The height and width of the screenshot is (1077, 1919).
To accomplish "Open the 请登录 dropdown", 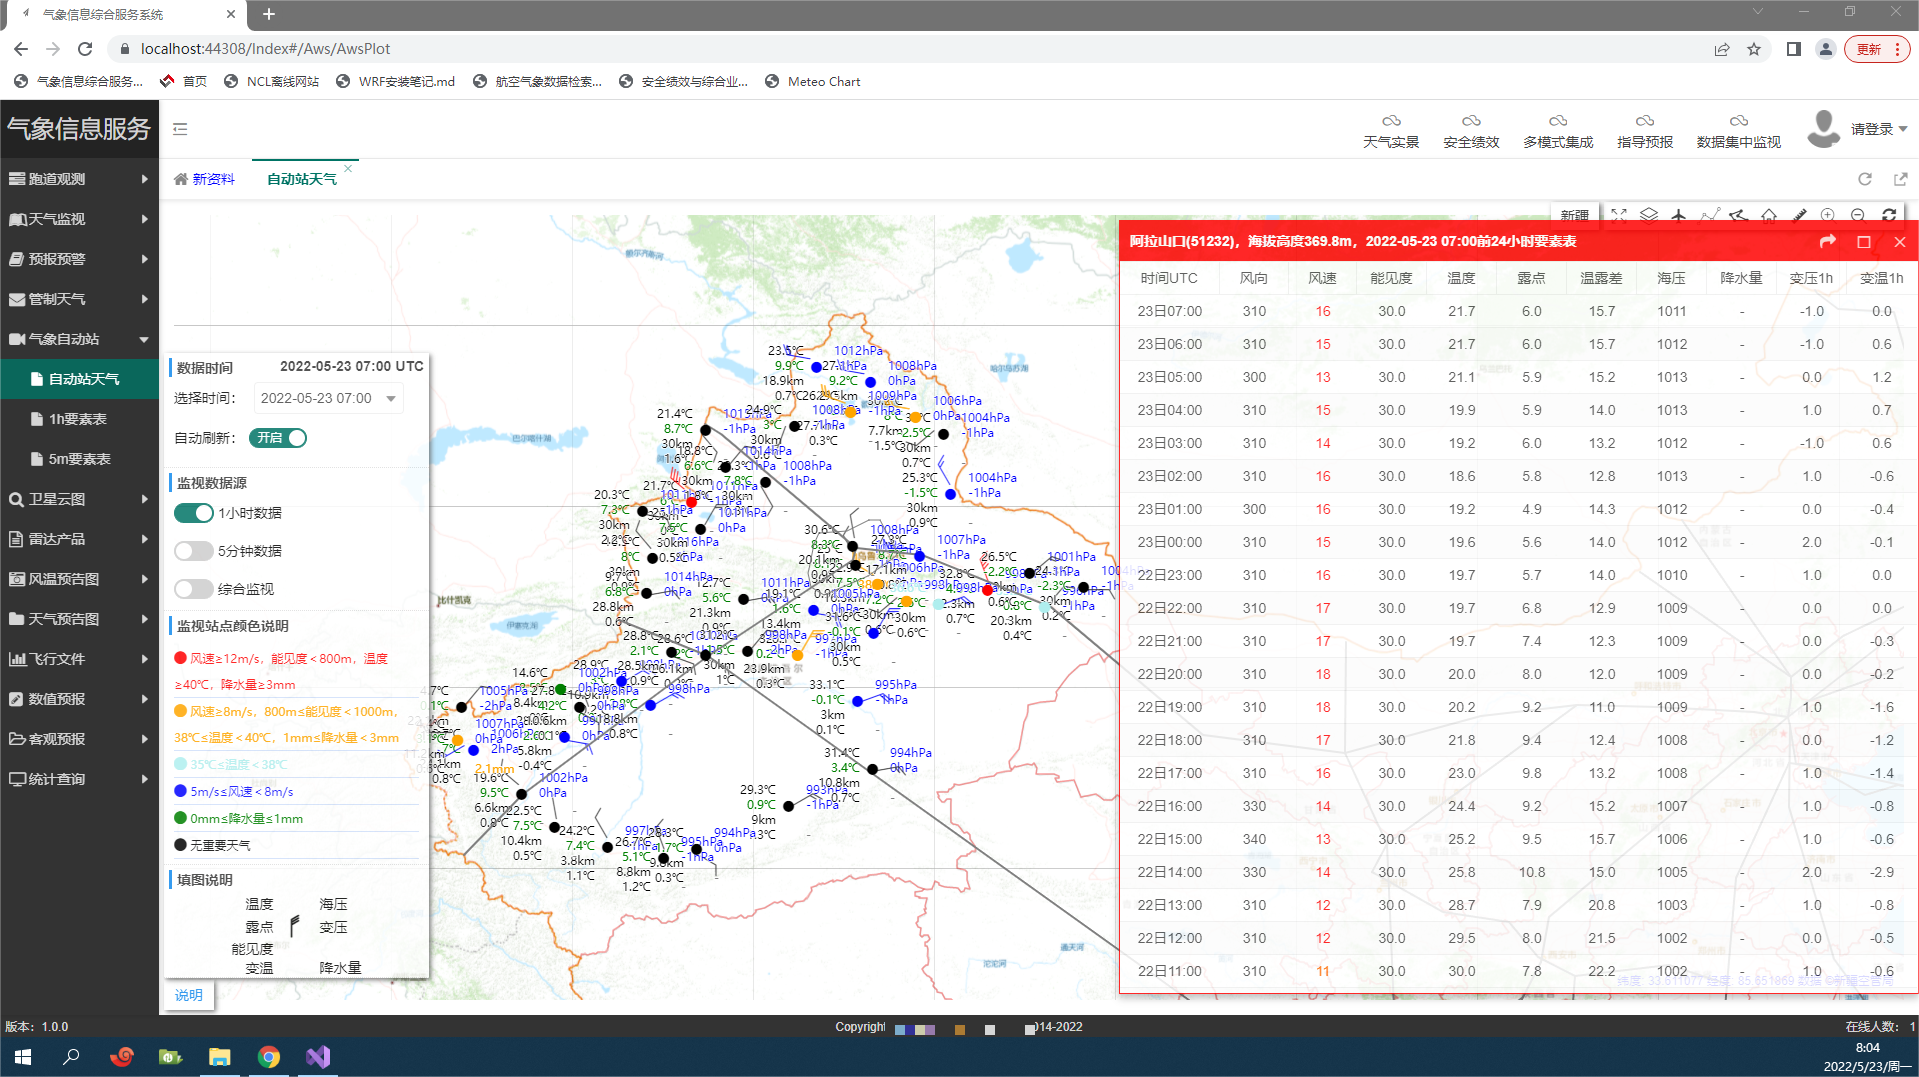I will click(1880, 129).
